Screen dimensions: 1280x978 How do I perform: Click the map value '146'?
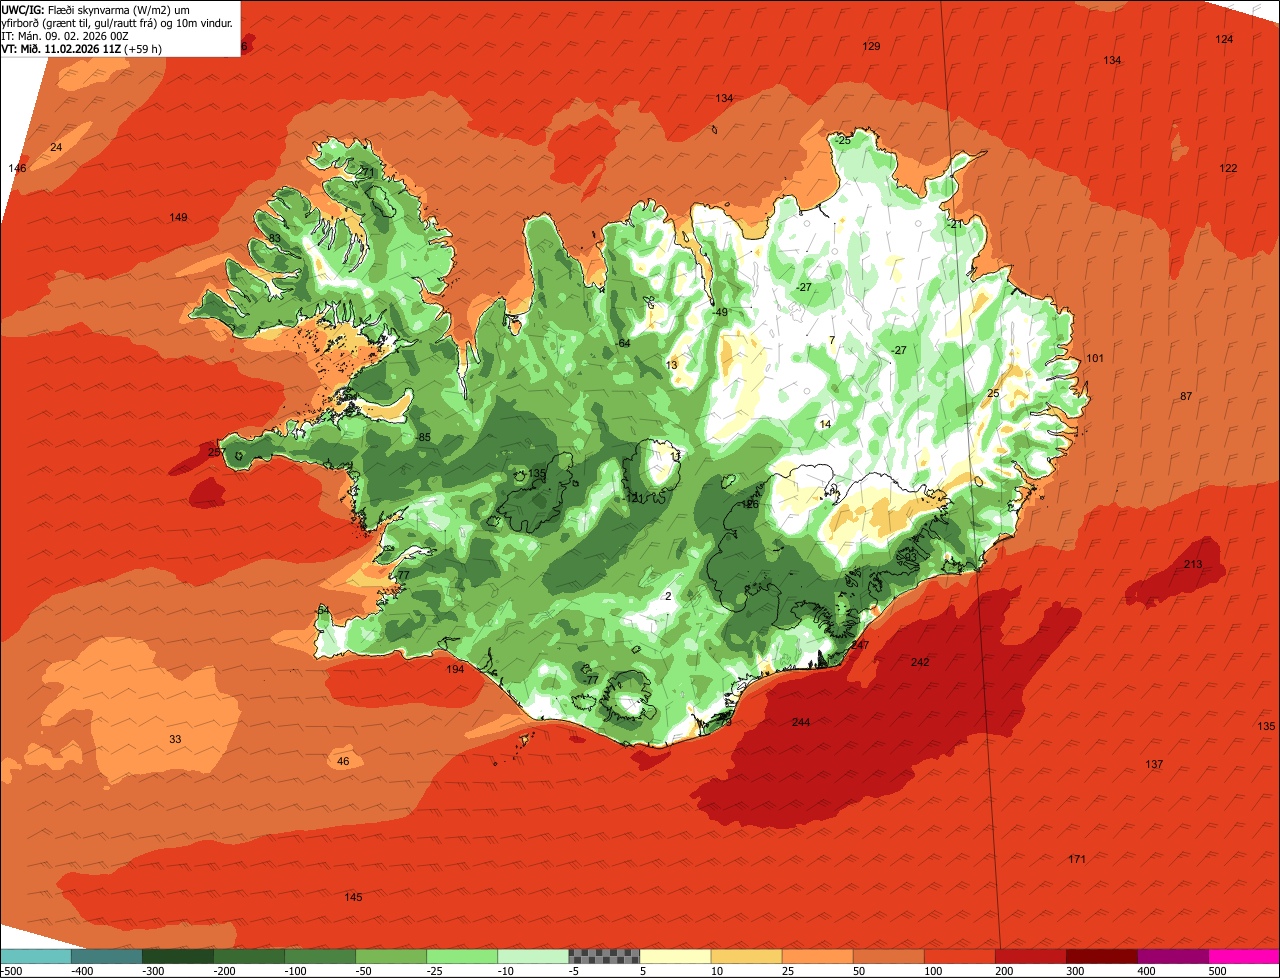(17, 168)
